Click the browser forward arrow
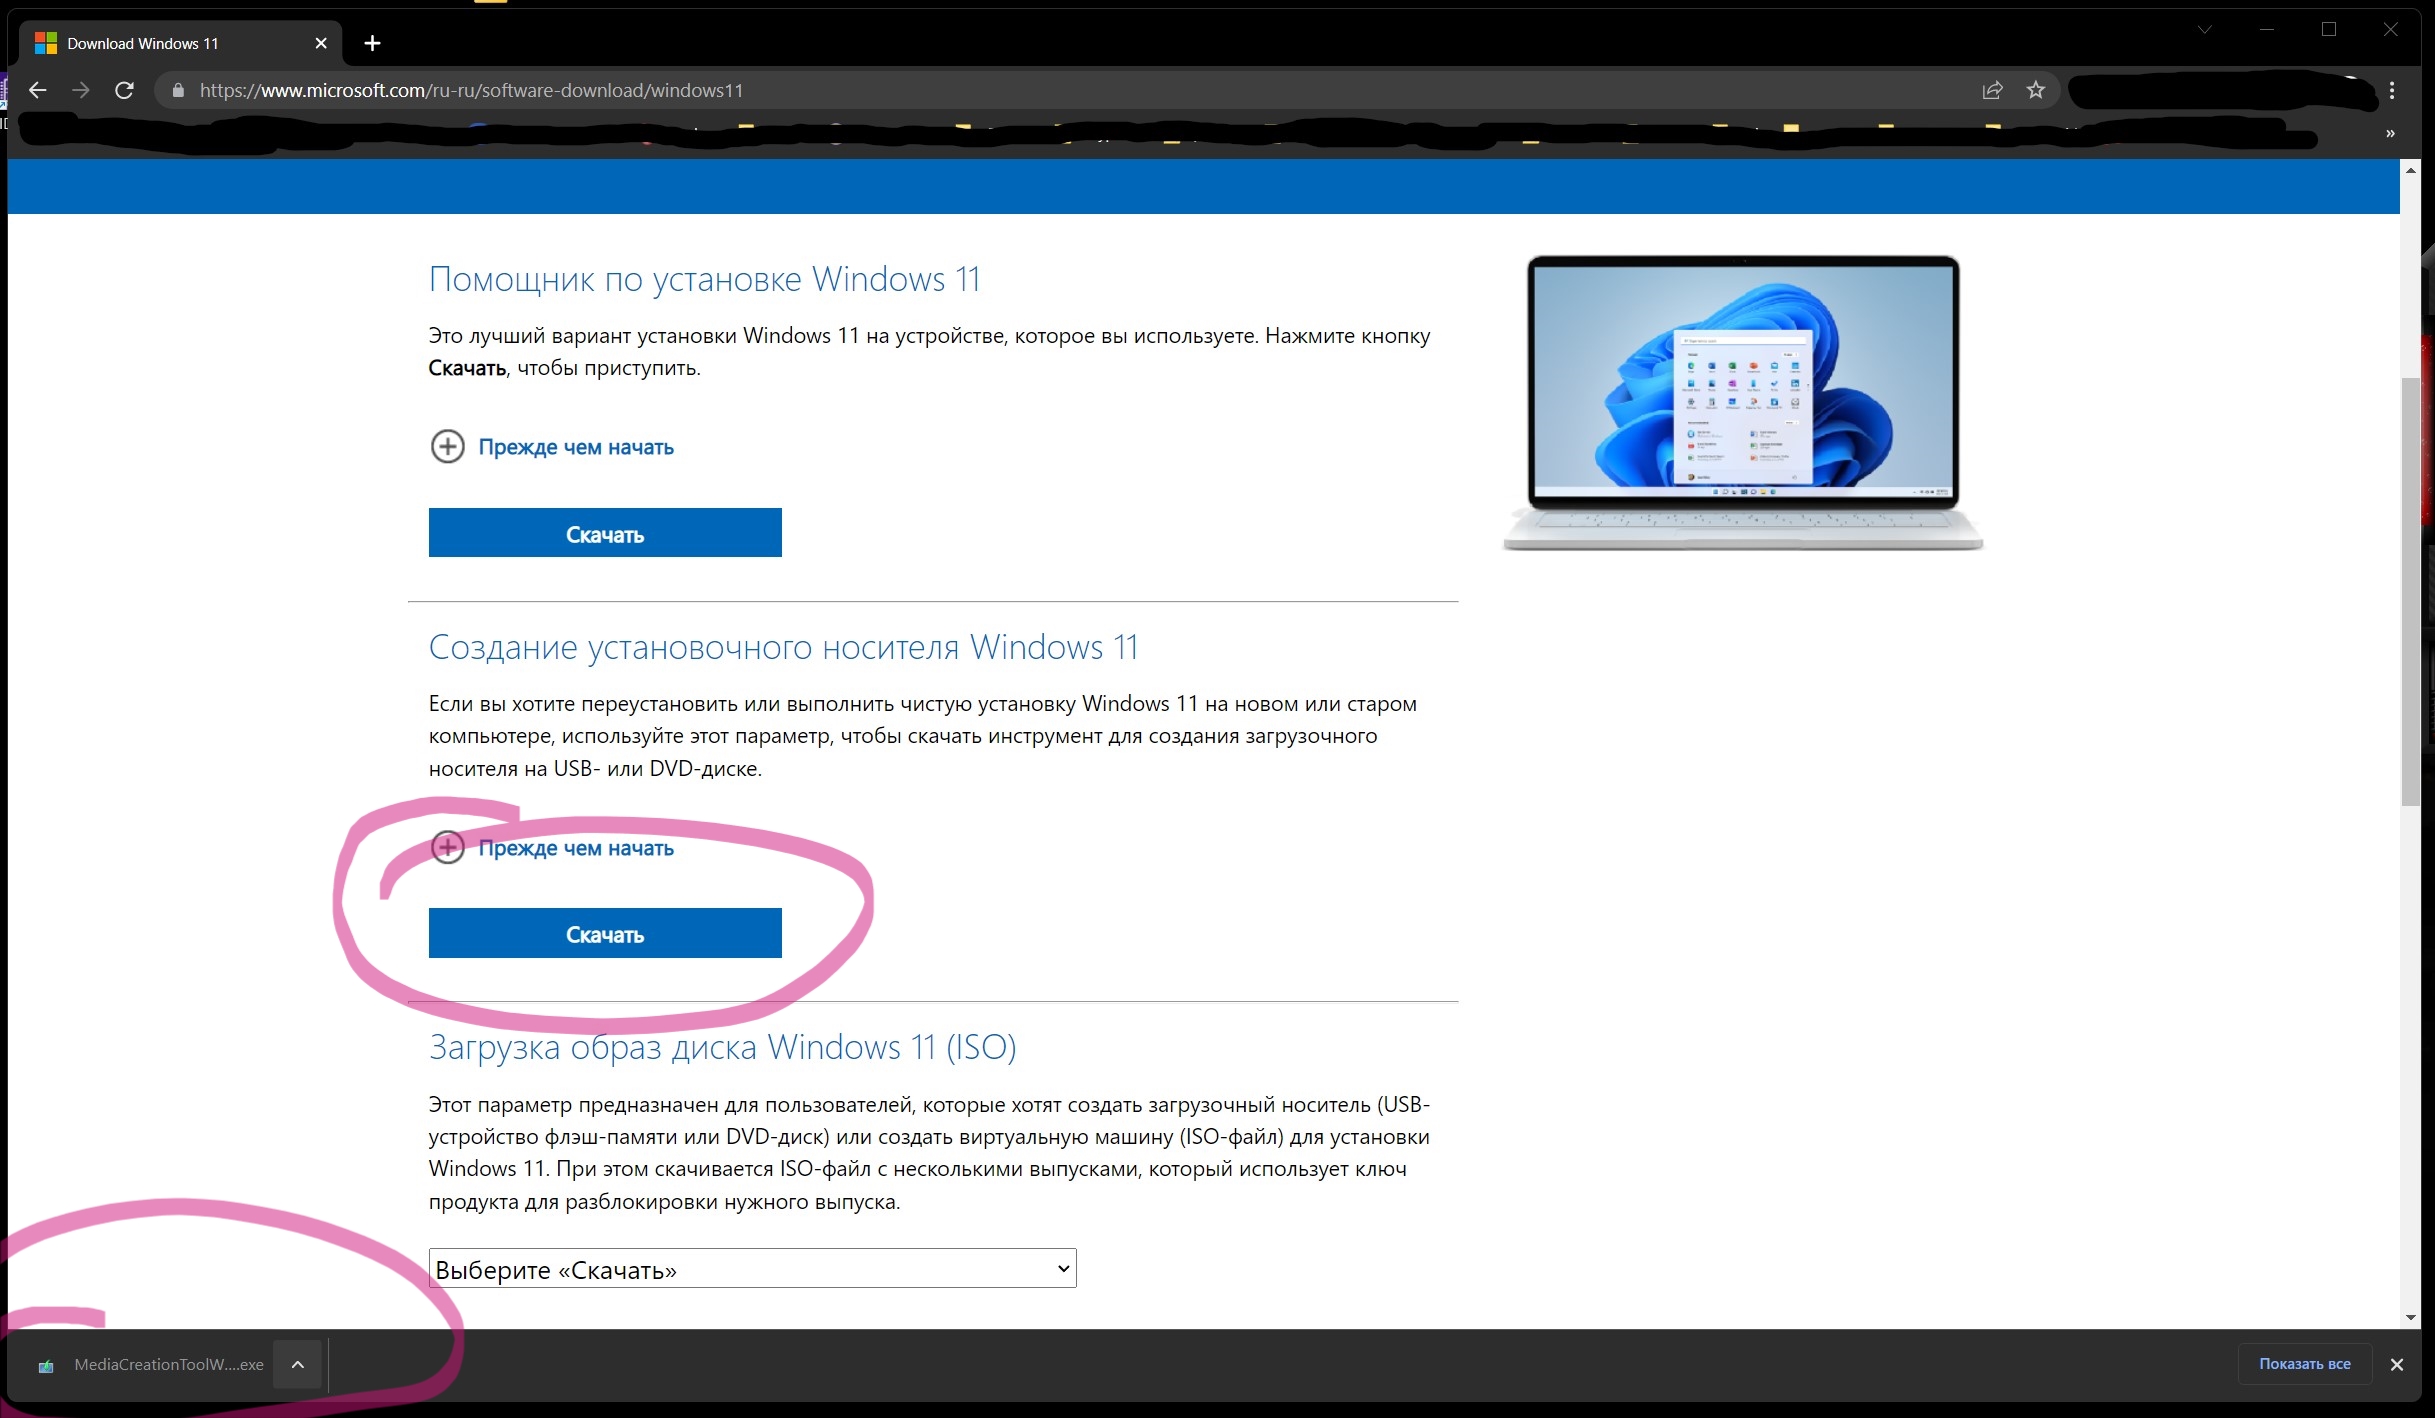The width and height of the screenshot is (2435, 1418). tap(81, 90)
